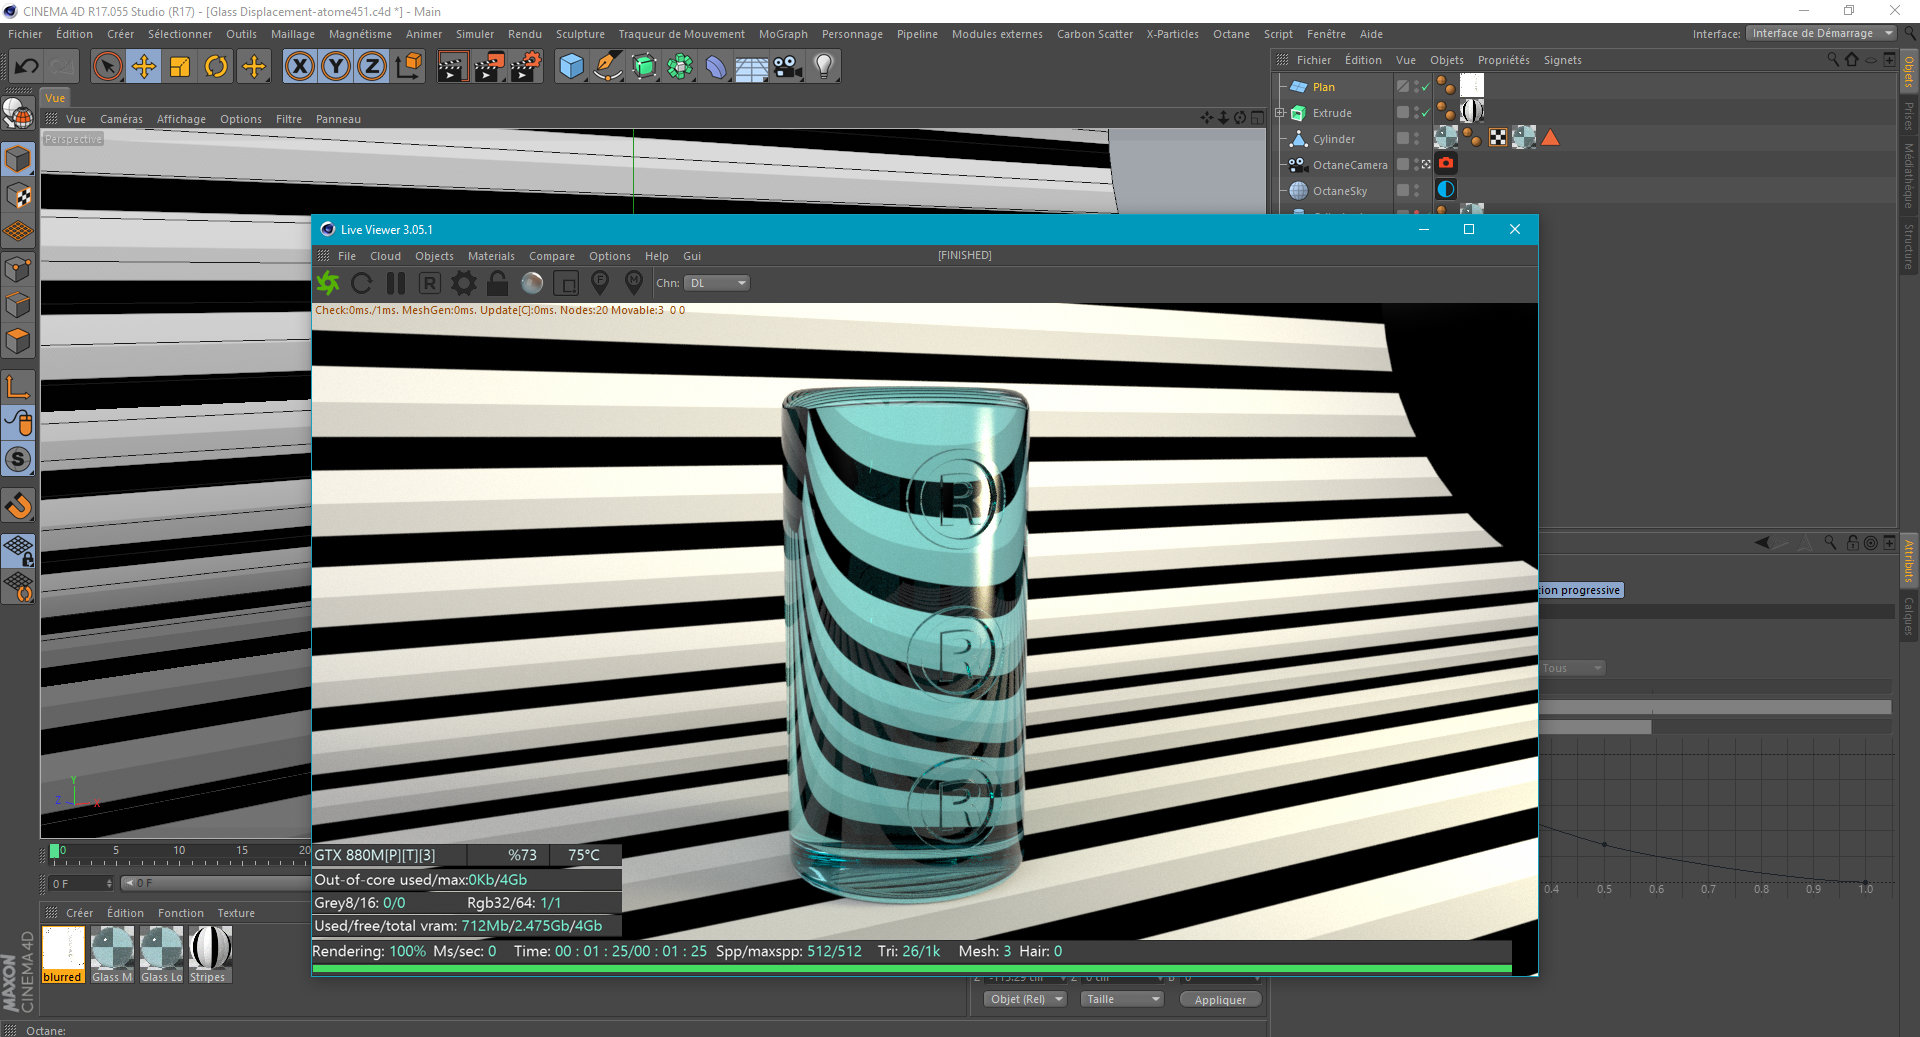Image resolution: width=1920 pixels, height=1037 pixels.
Task: Add a light object from toolbar
Action: [824, 67]
